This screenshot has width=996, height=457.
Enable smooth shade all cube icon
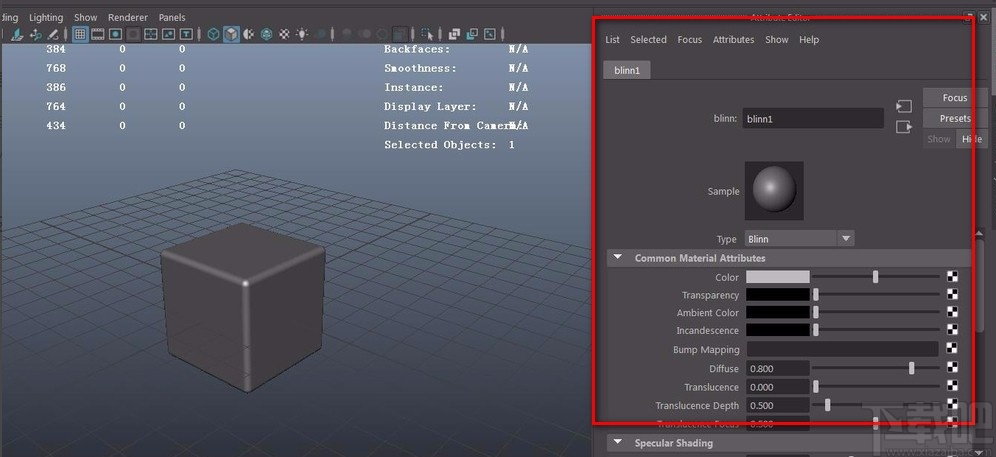(x=231, y=34)
